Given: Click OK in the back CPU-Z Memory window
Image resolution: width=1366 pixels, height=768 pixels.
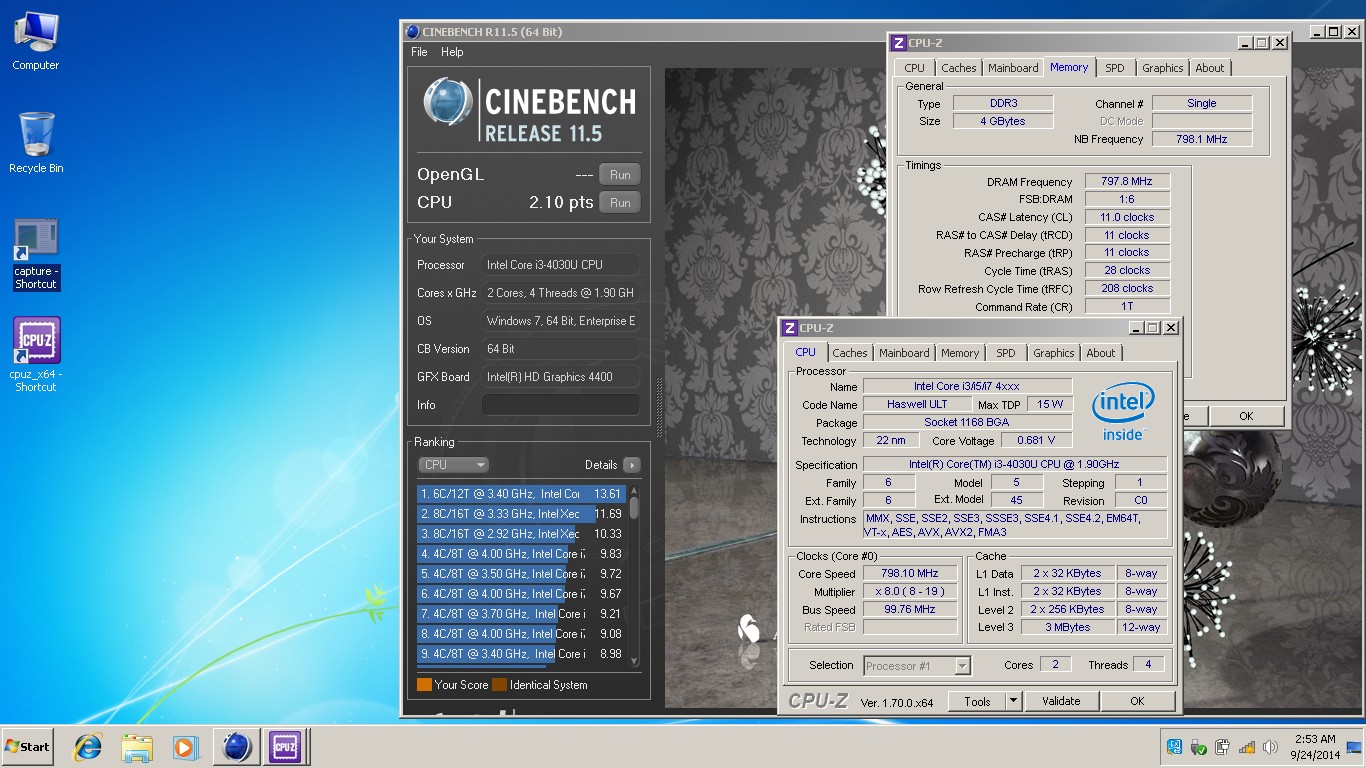Looking at the screenshot, I should tap(1246, 416).
